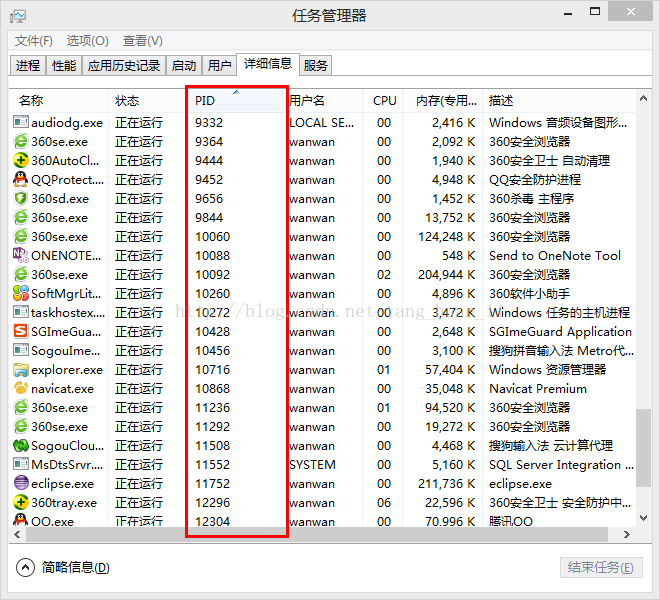Screen dimensions: 660x600
Task: Open the 查看(V) menu
Action: click(x=143, y=41)
